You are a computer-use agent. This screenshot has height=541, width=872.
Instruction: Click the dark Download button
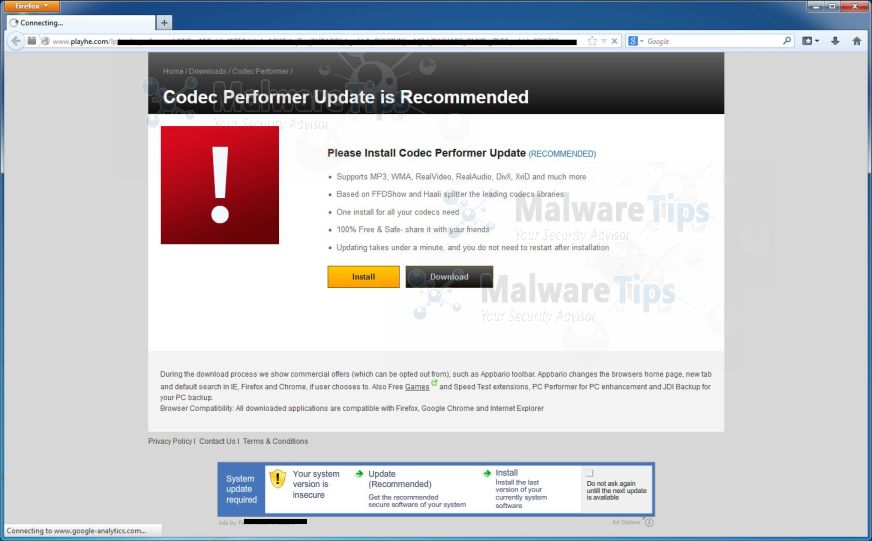[x=449, y=277]
